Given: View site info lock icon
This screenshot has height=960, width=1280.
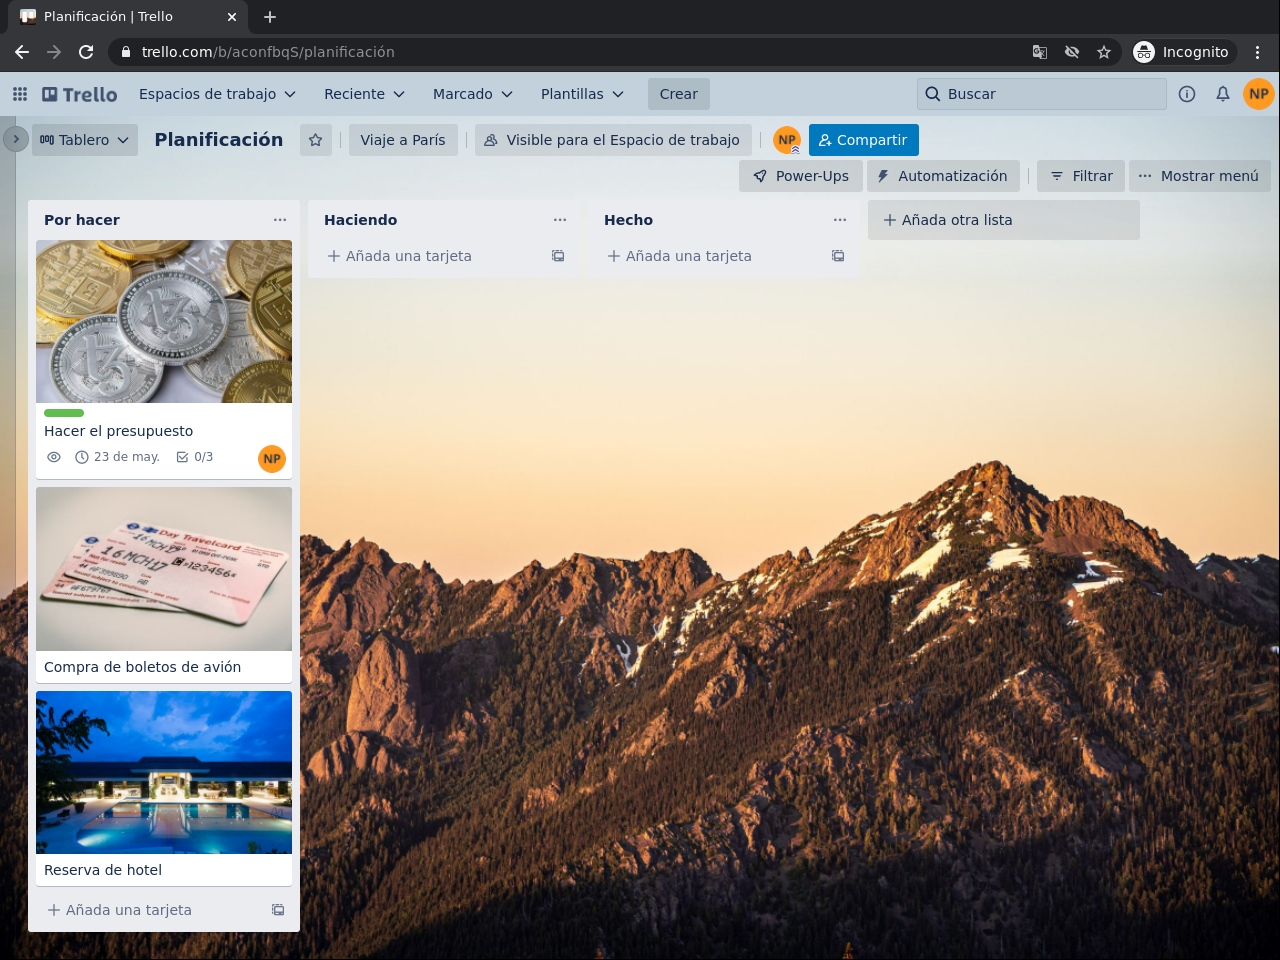Looking at the screenshot, I should coord(126,52).
